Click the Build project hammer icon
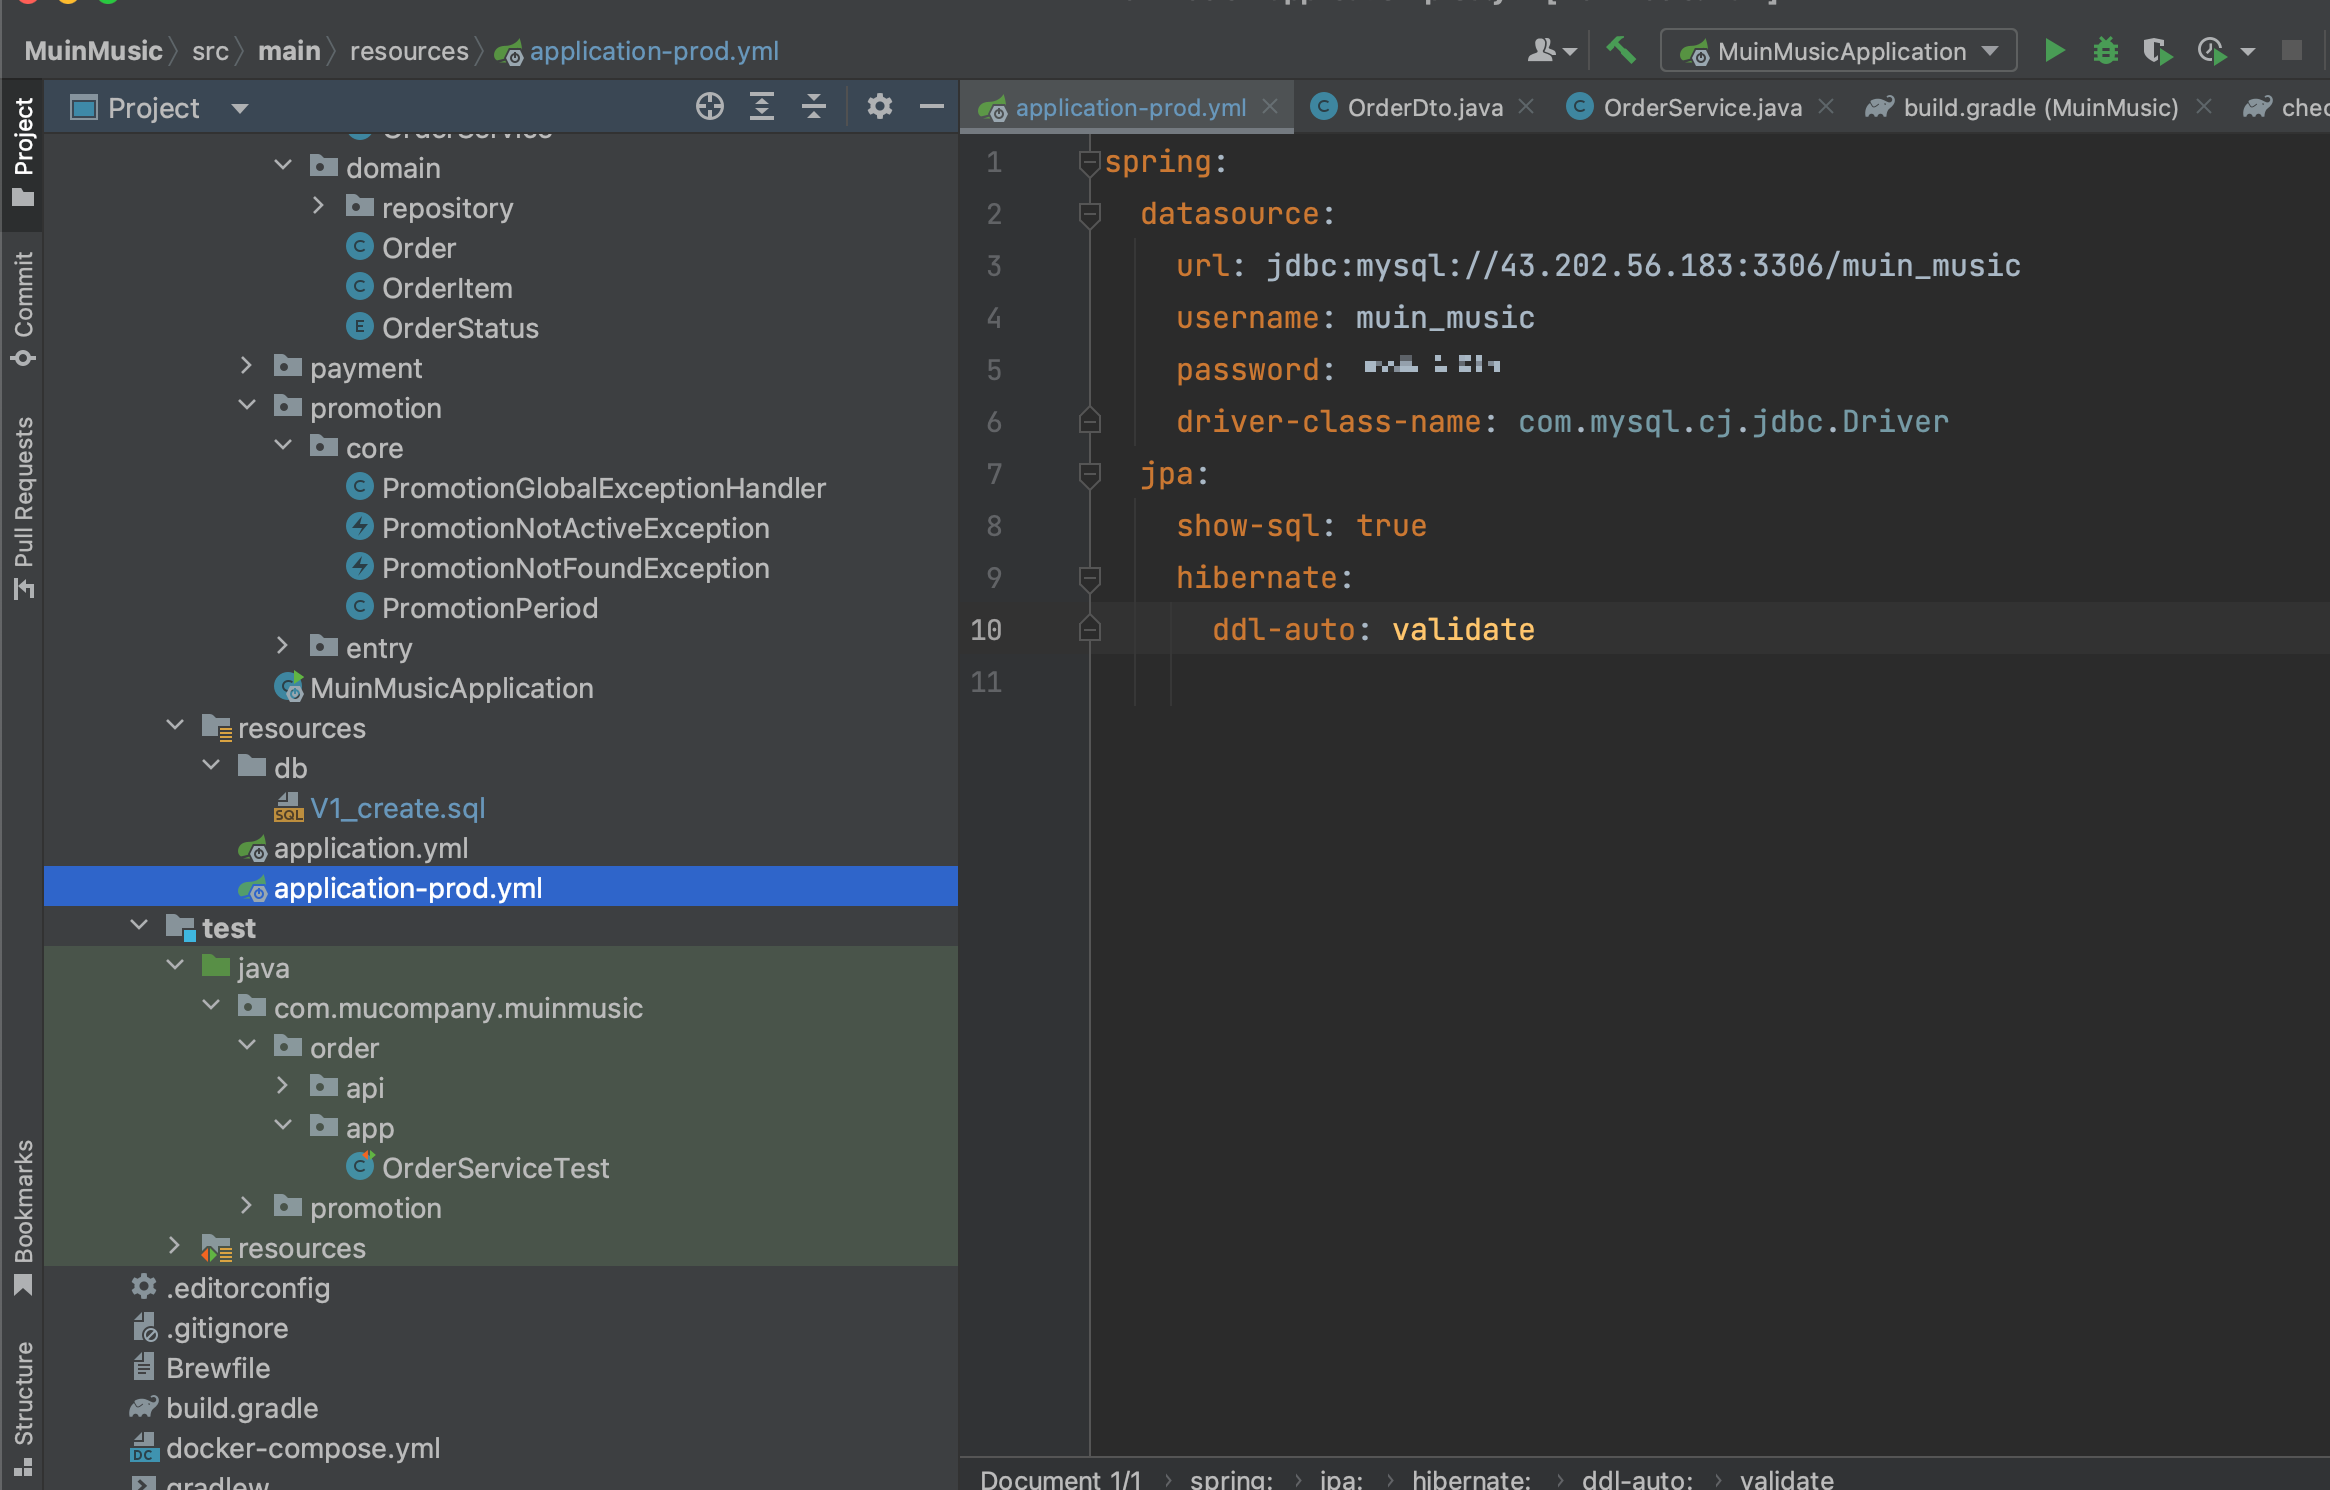 point(1620,50)
